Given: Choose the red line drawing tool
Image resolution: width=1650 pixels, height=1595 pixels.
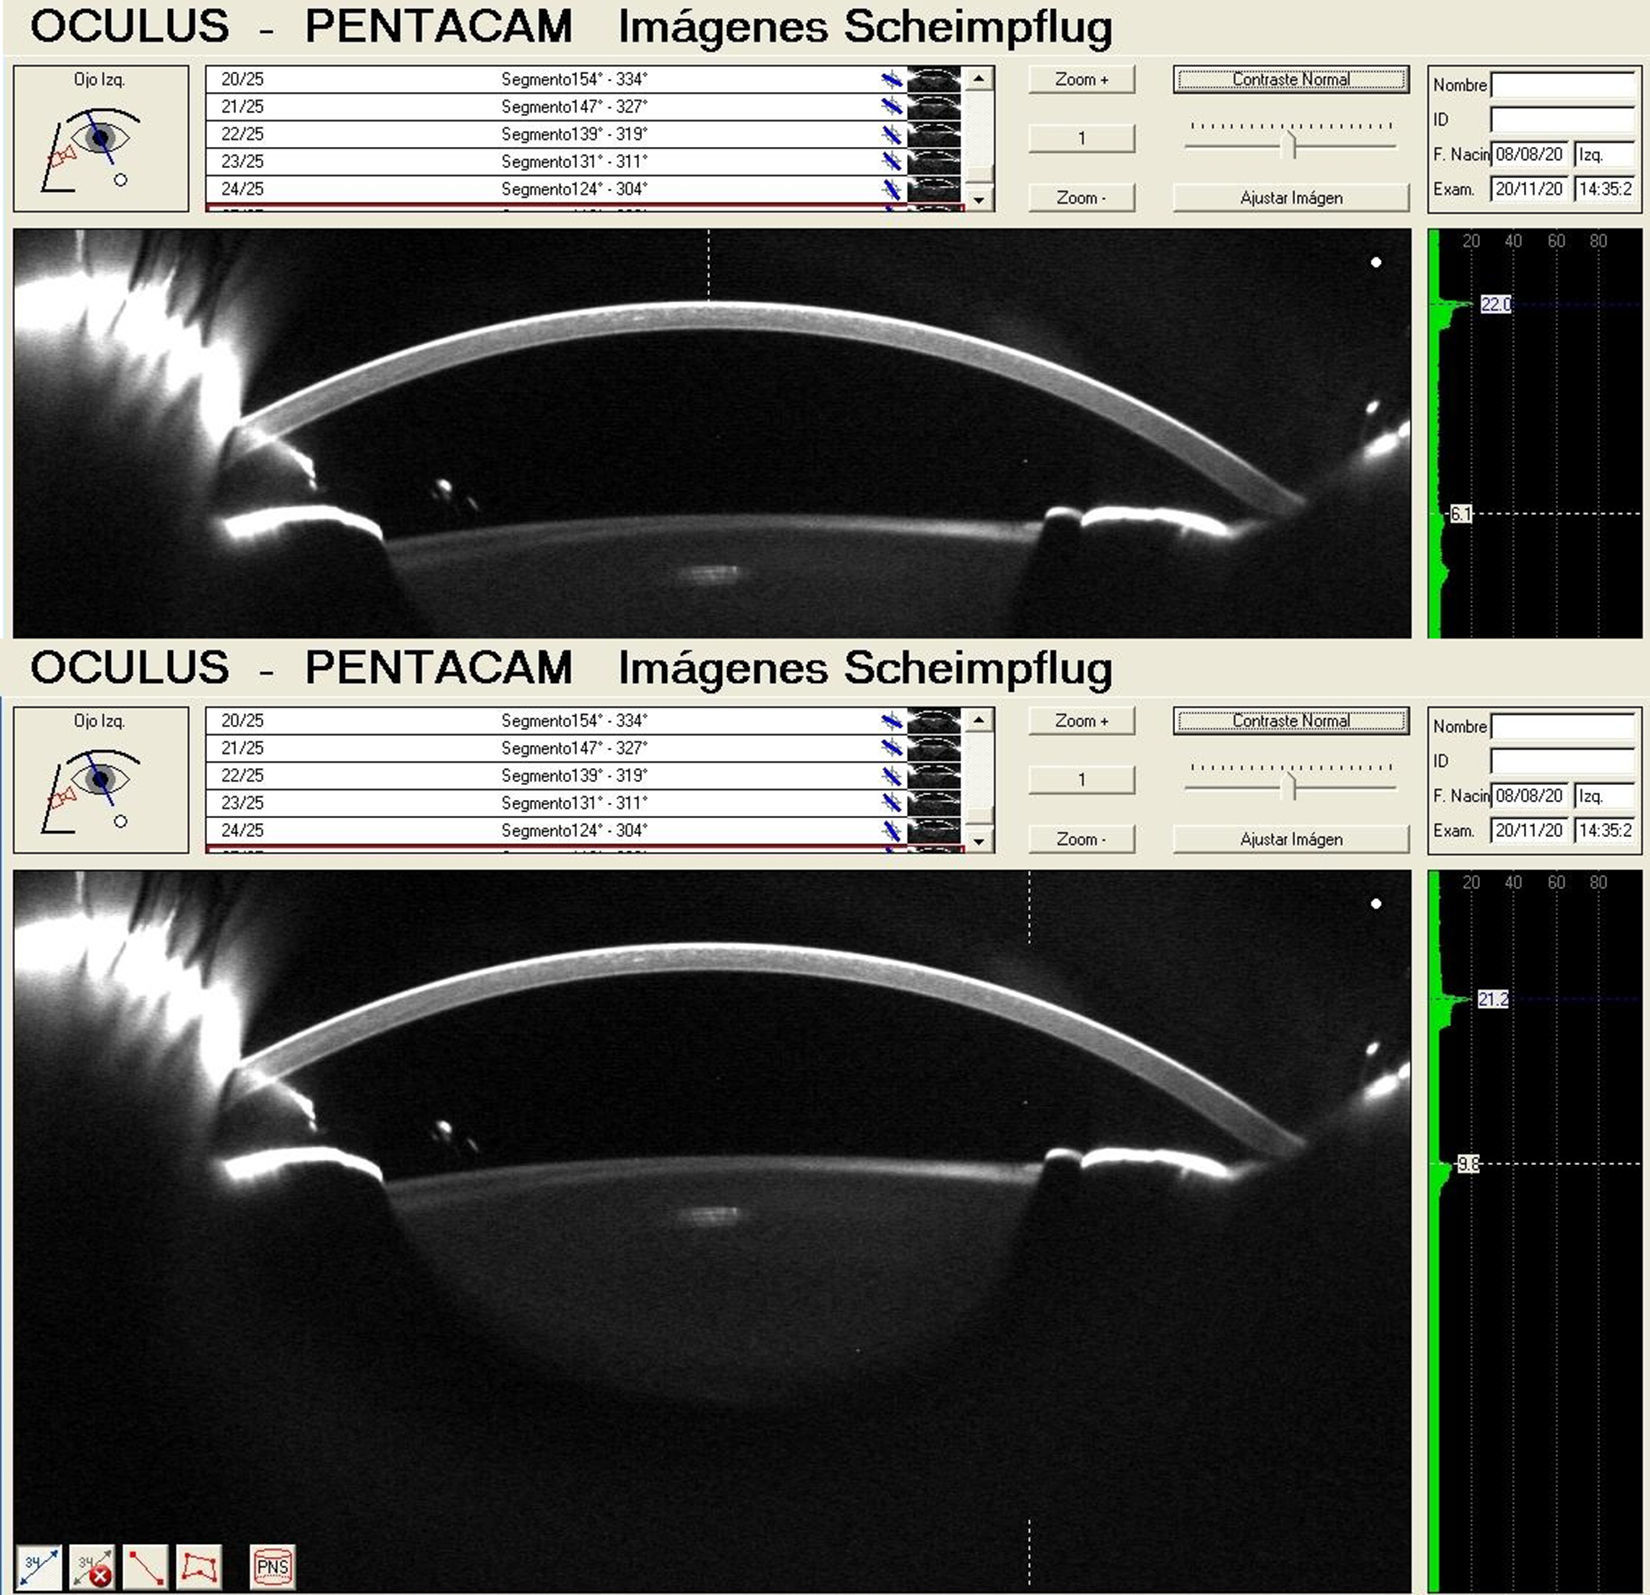Looking at the screenshot, I should [146, 1566].
